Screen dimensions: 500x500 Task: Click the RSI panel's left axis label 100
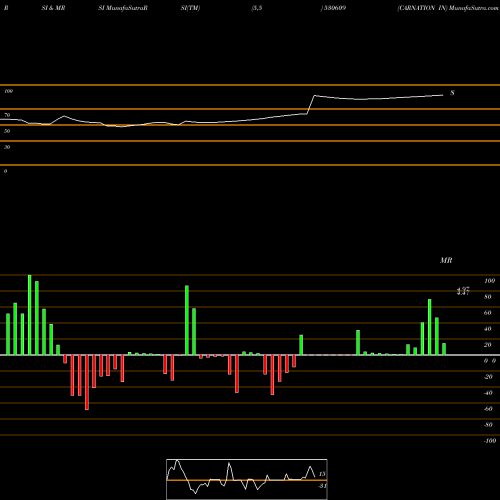8,91
